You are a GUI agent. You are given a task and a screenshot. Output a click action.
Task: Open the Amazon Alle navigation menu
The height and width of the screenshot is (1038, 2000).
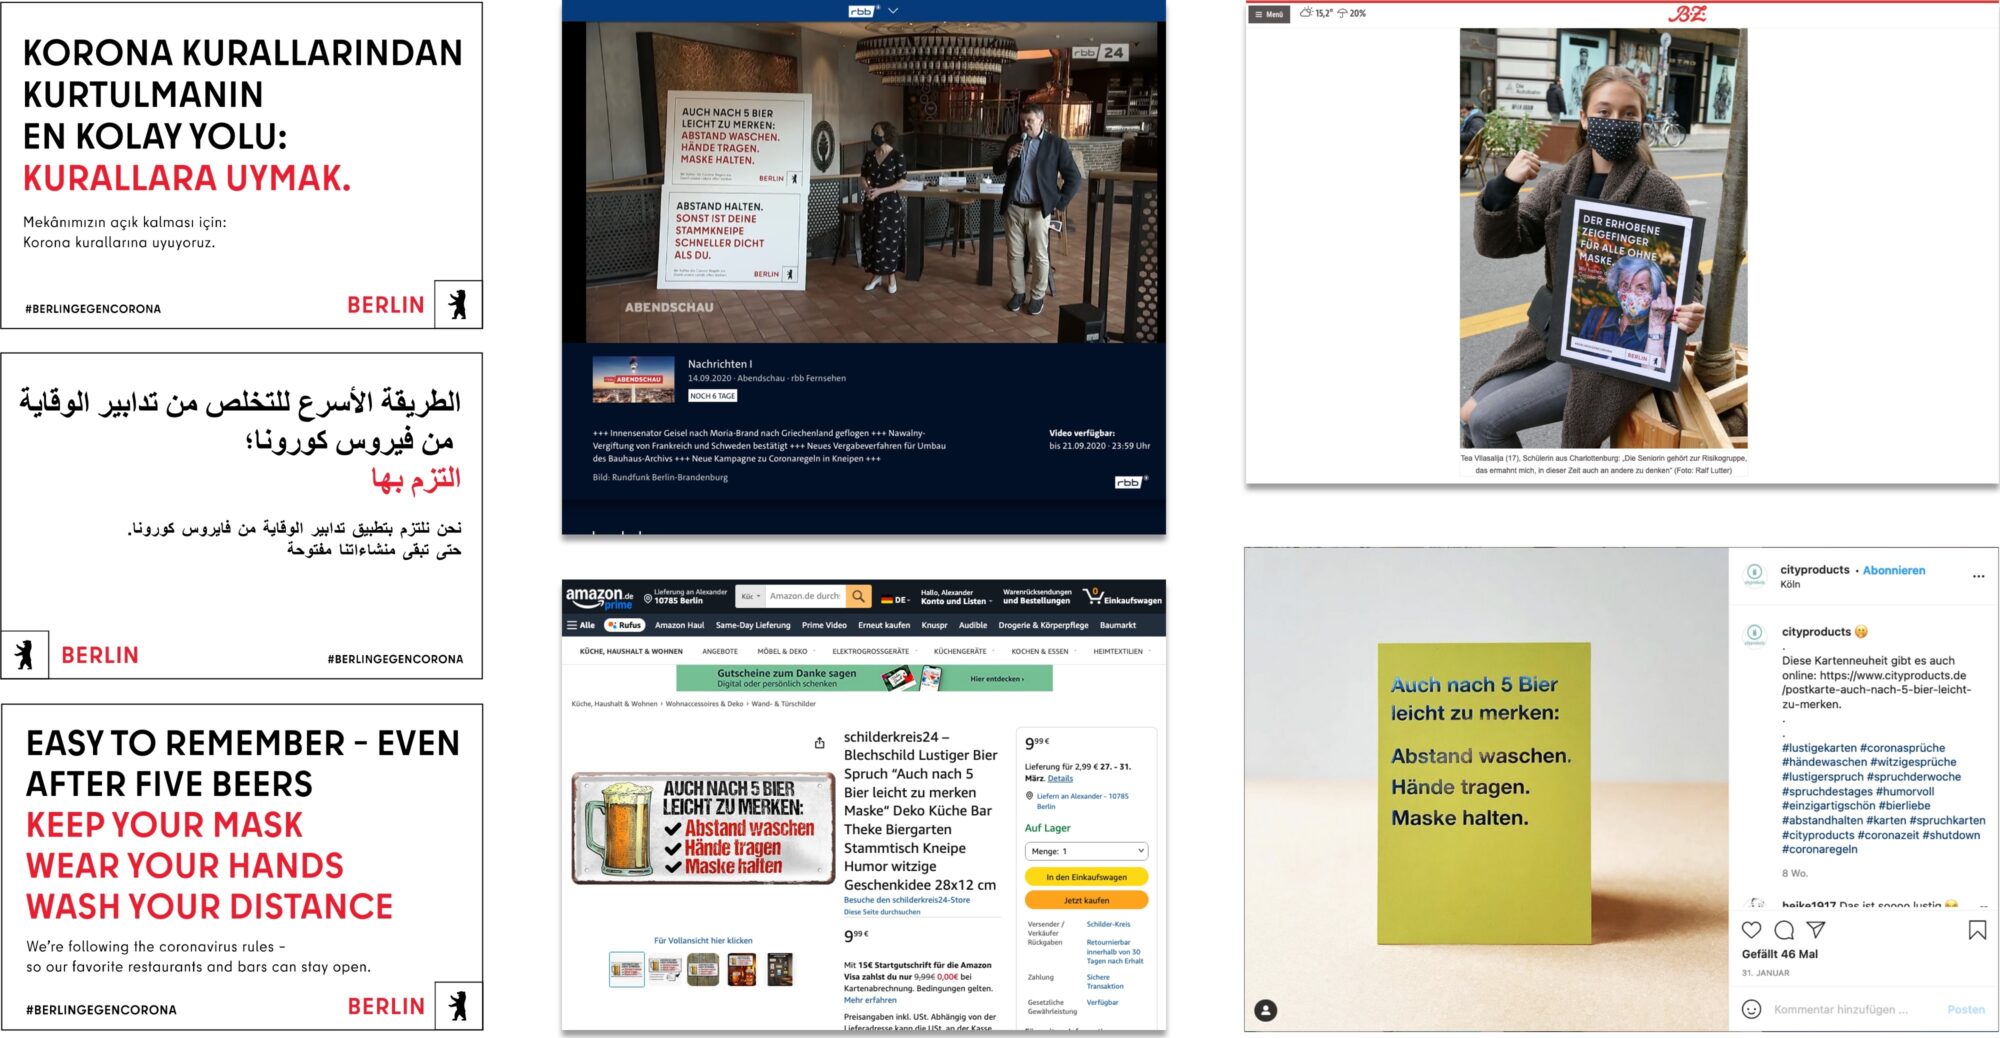coord(581,625)
